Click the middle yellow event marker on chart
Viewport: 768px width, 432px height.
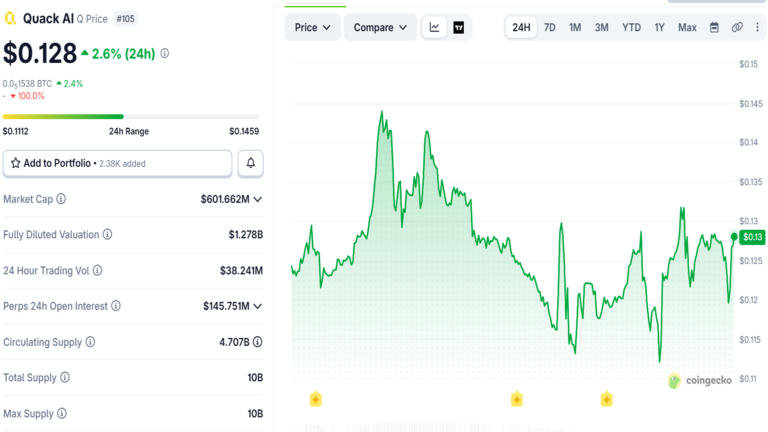(x=517, y=399)
